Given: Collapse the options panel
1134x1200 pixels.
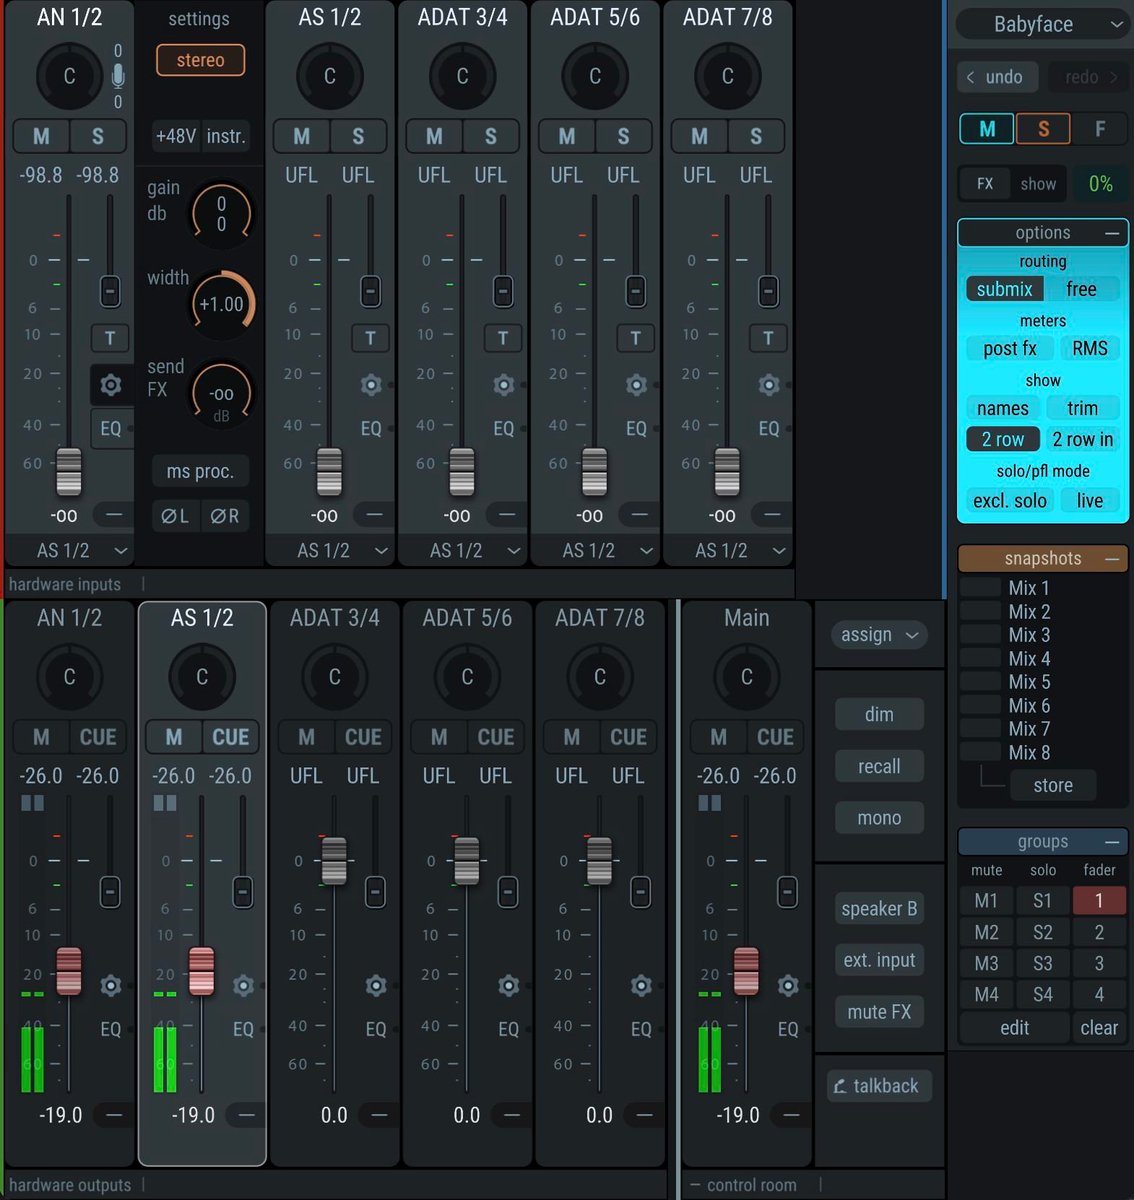Looking at the screenshot, I should [1112, 233].
